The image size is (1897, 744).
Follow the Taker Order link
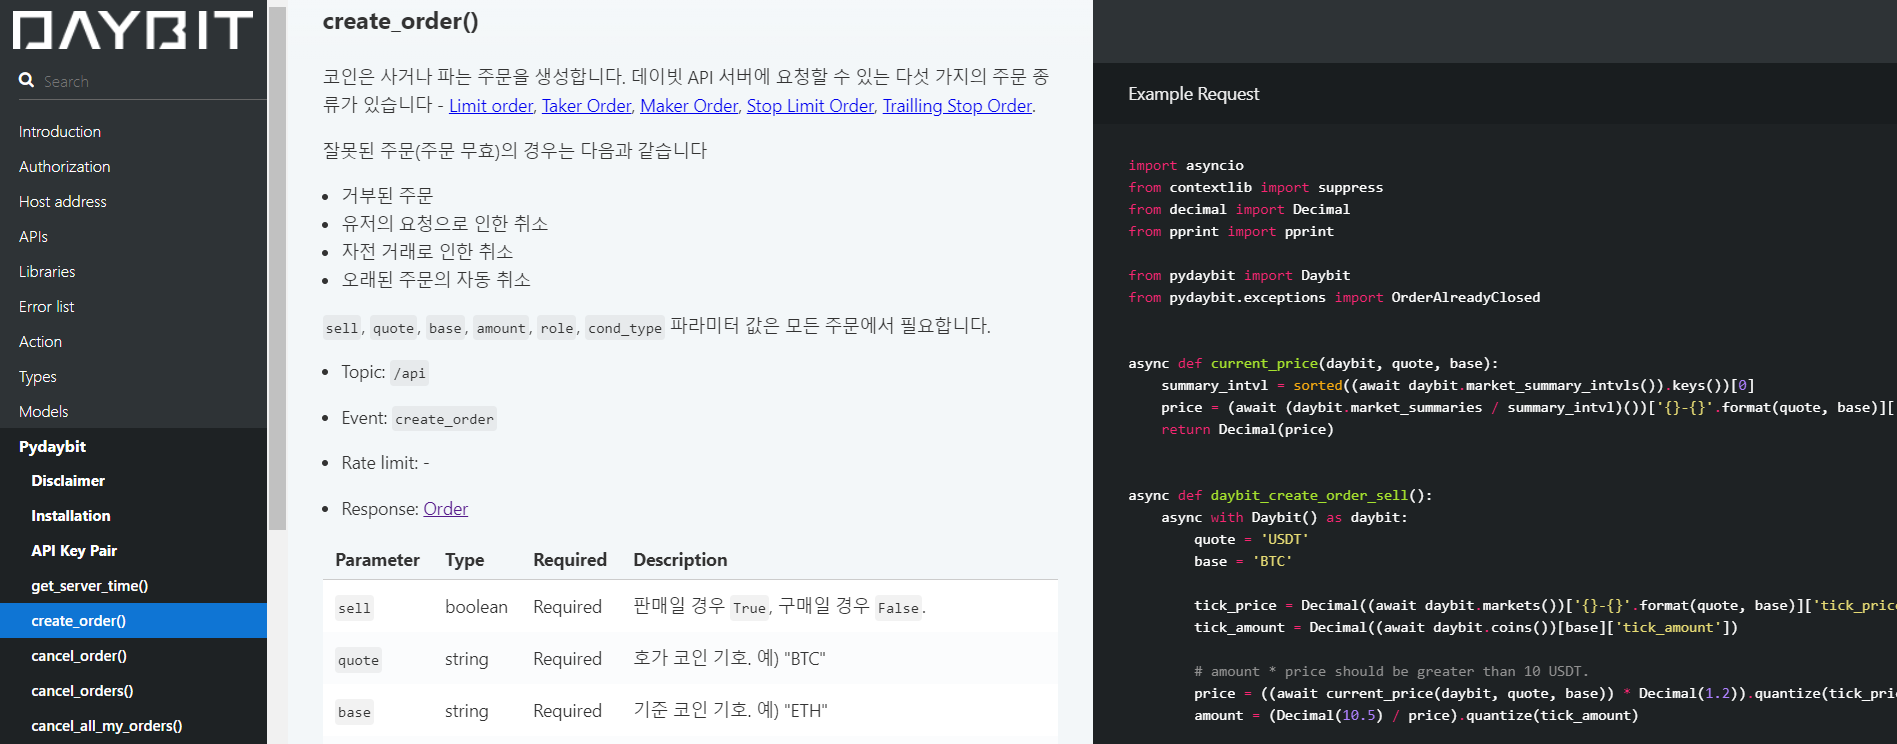[587, 106]
